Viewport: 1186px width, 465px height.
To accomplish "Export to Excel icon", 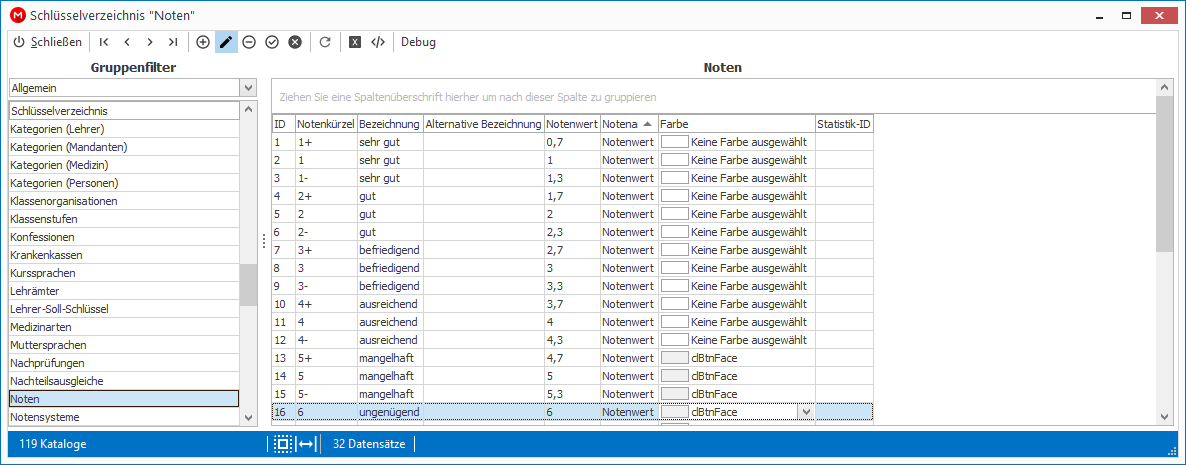I will coord(355,42).
